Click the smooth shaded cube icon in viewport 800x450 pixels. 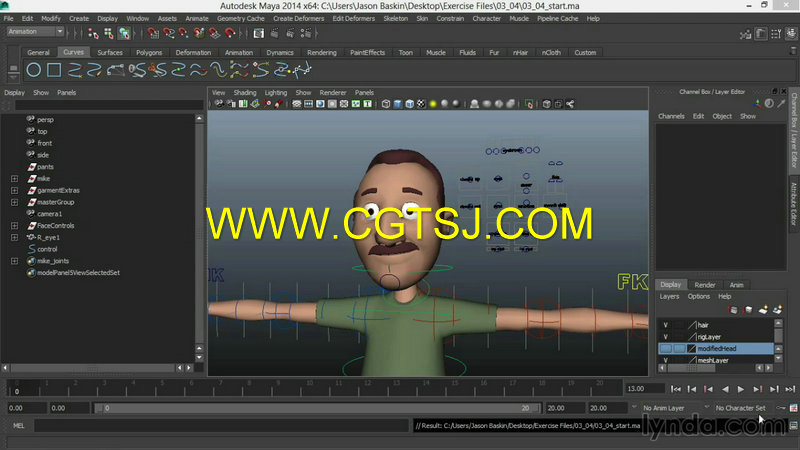(x=398, y=104)
